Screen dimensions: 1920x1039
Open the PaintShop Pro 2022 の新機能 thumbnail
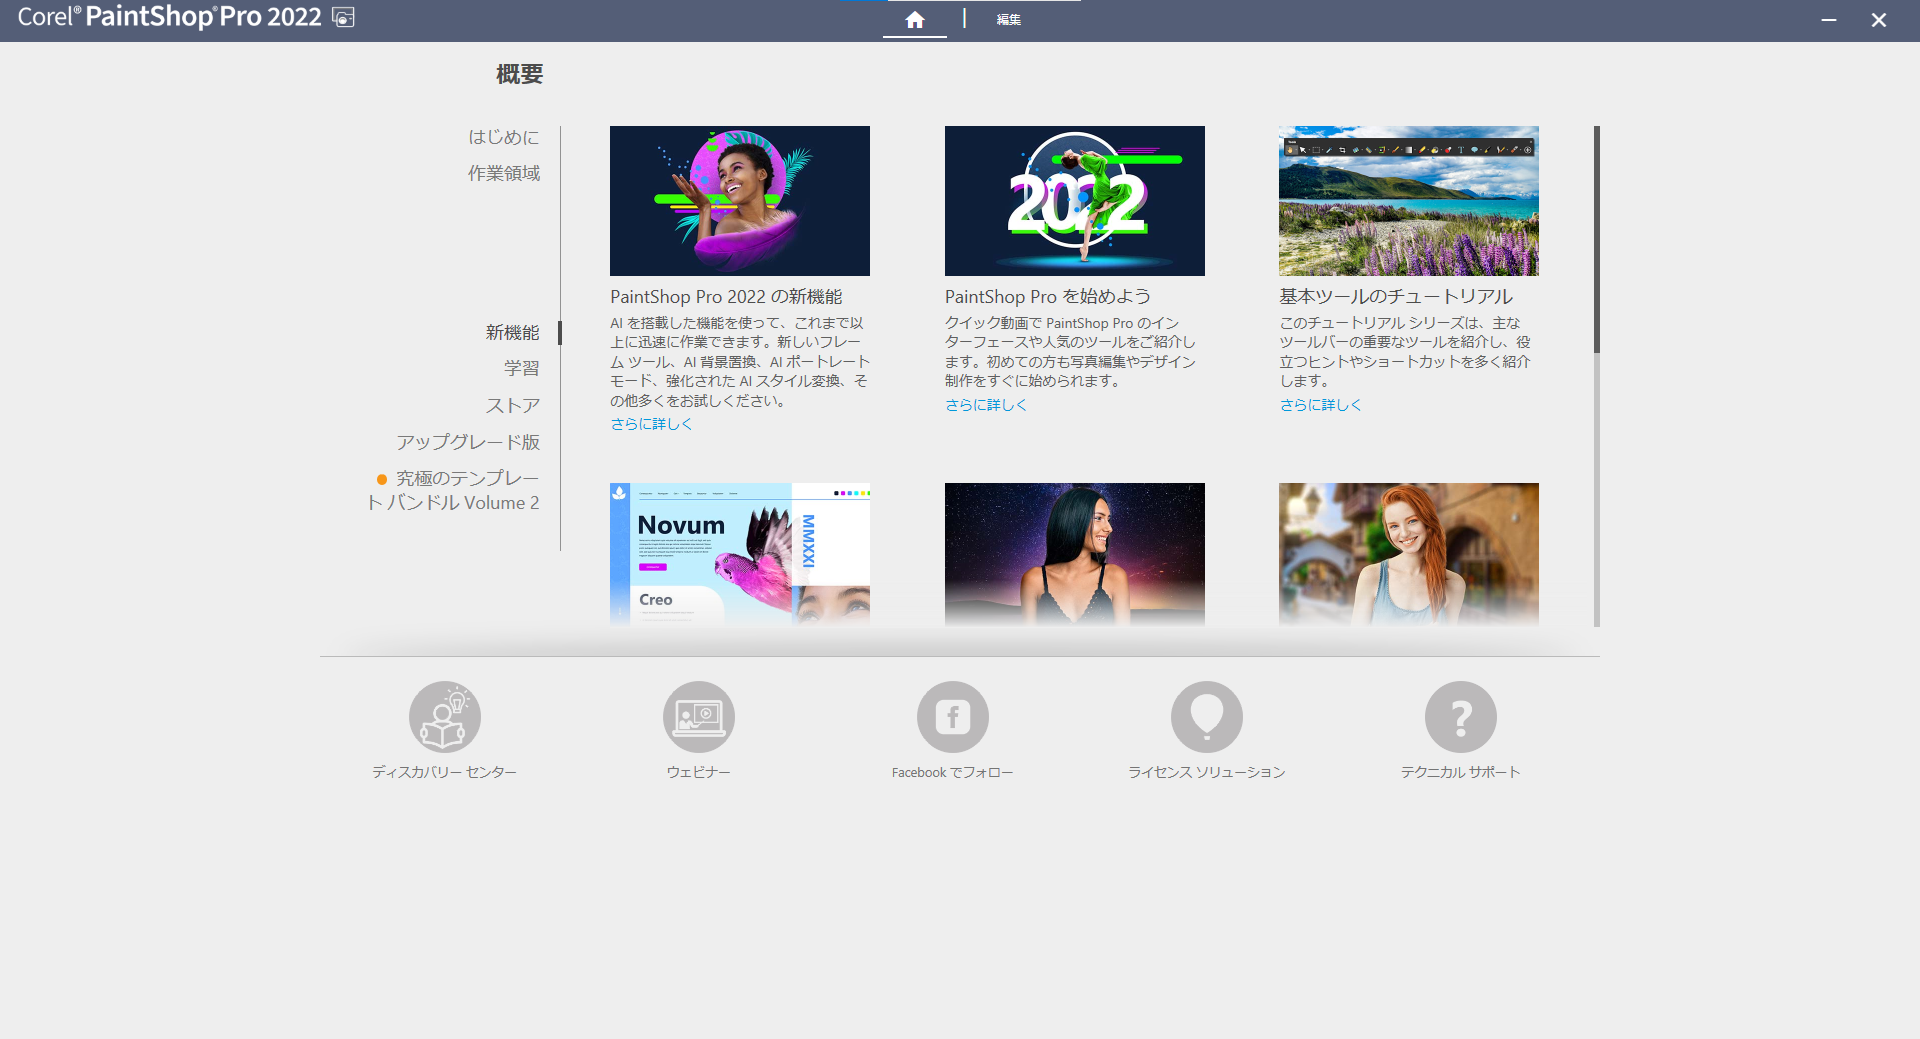coord(740,201)
